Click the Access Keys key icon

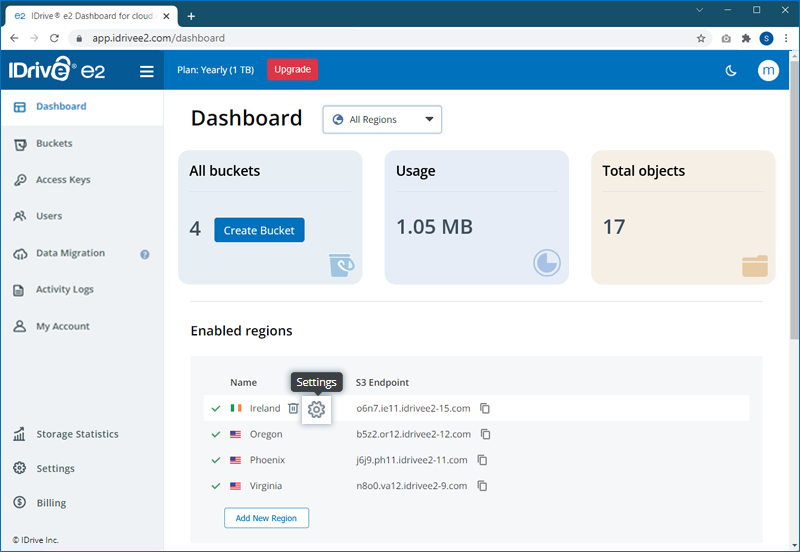tap(20, 180)
